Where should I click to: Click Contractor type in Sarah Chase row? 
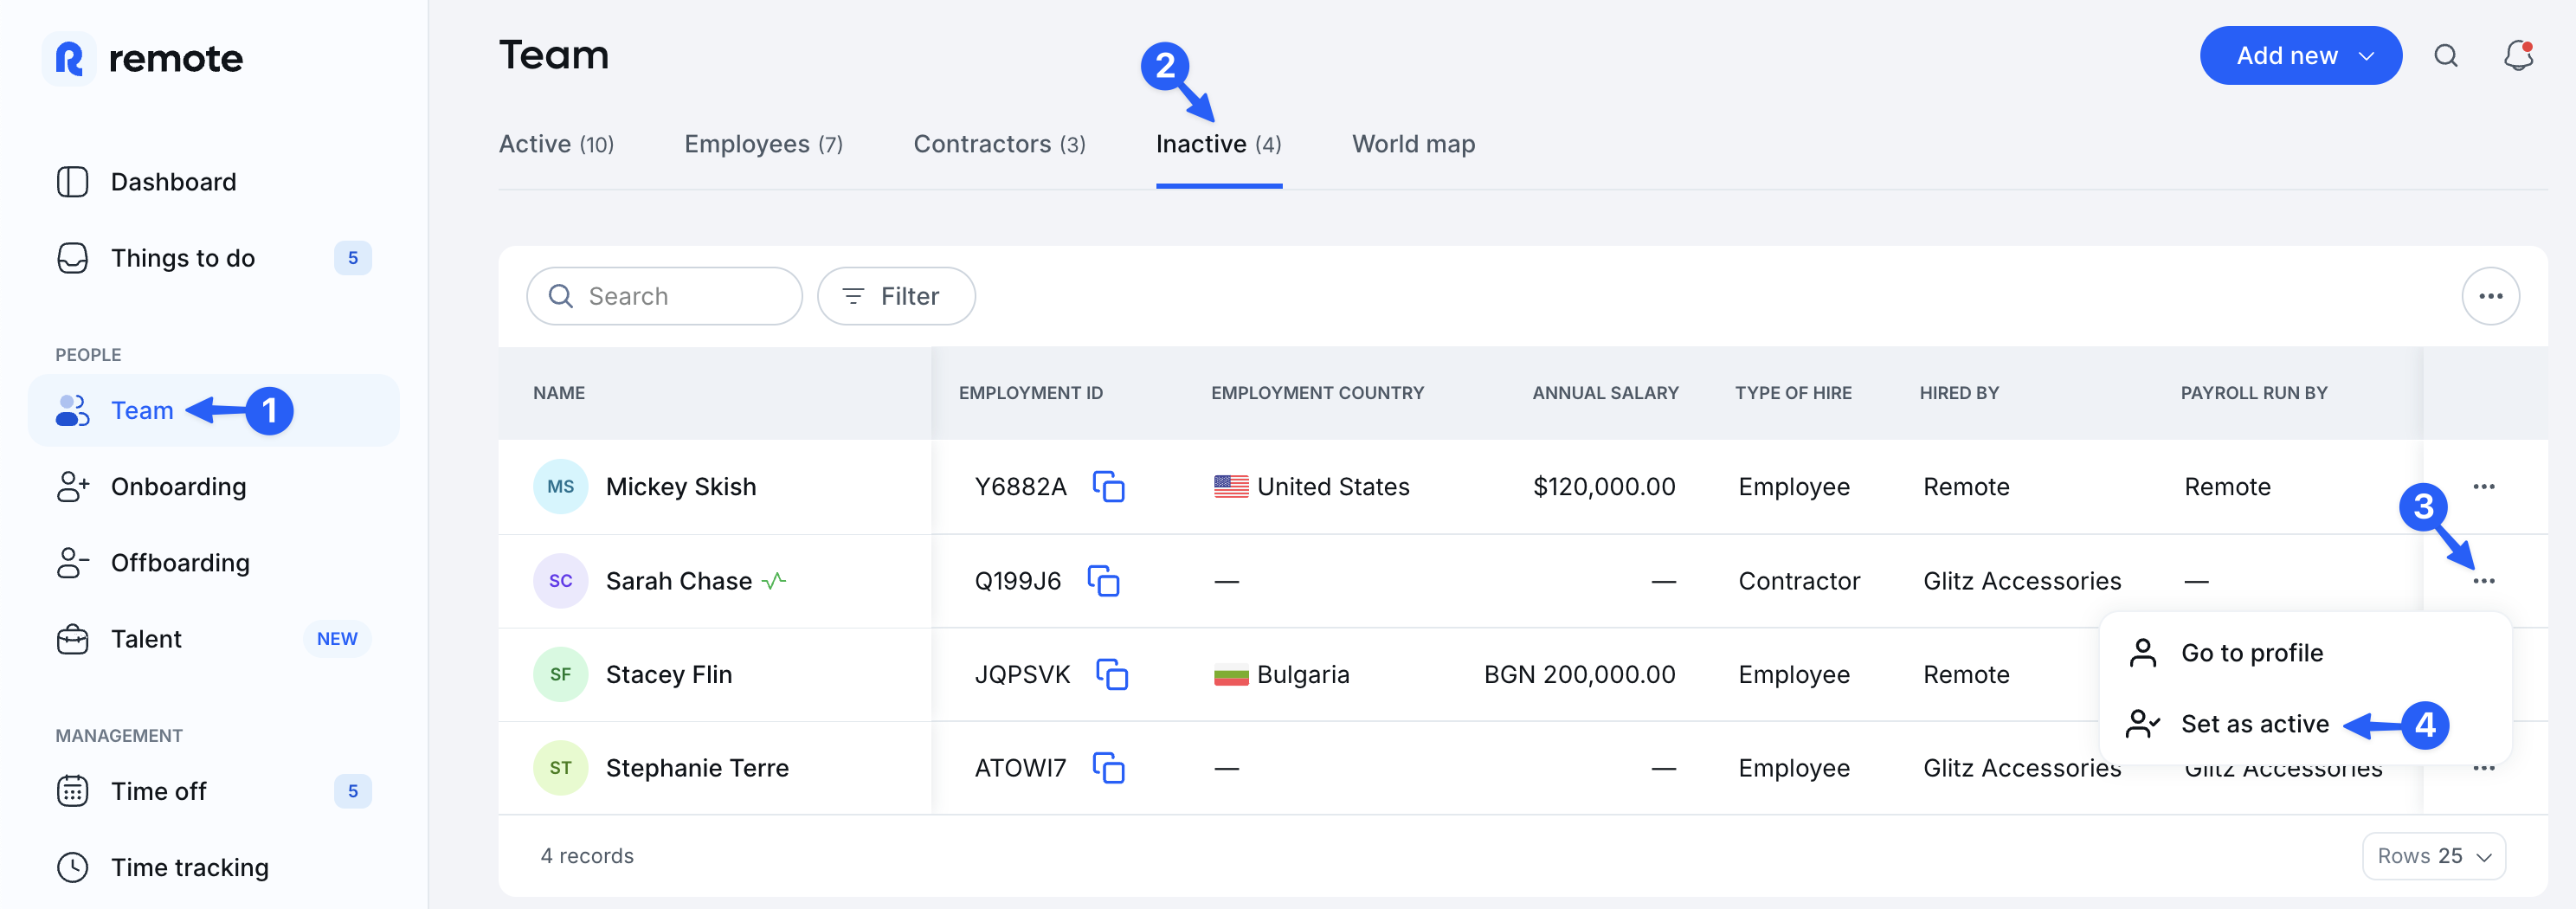[1799, 581]
